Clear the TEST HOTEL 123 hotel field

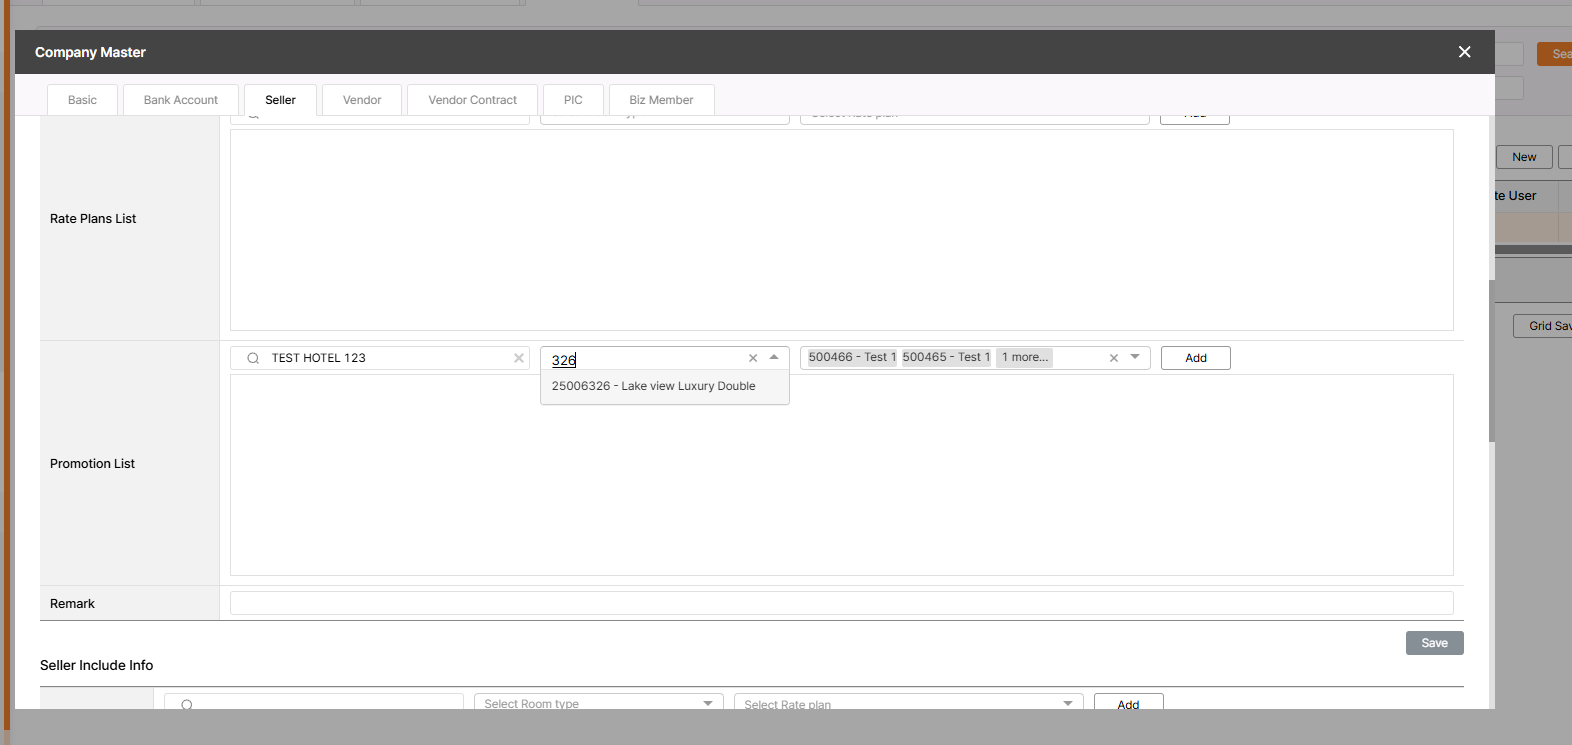(519, 358)
